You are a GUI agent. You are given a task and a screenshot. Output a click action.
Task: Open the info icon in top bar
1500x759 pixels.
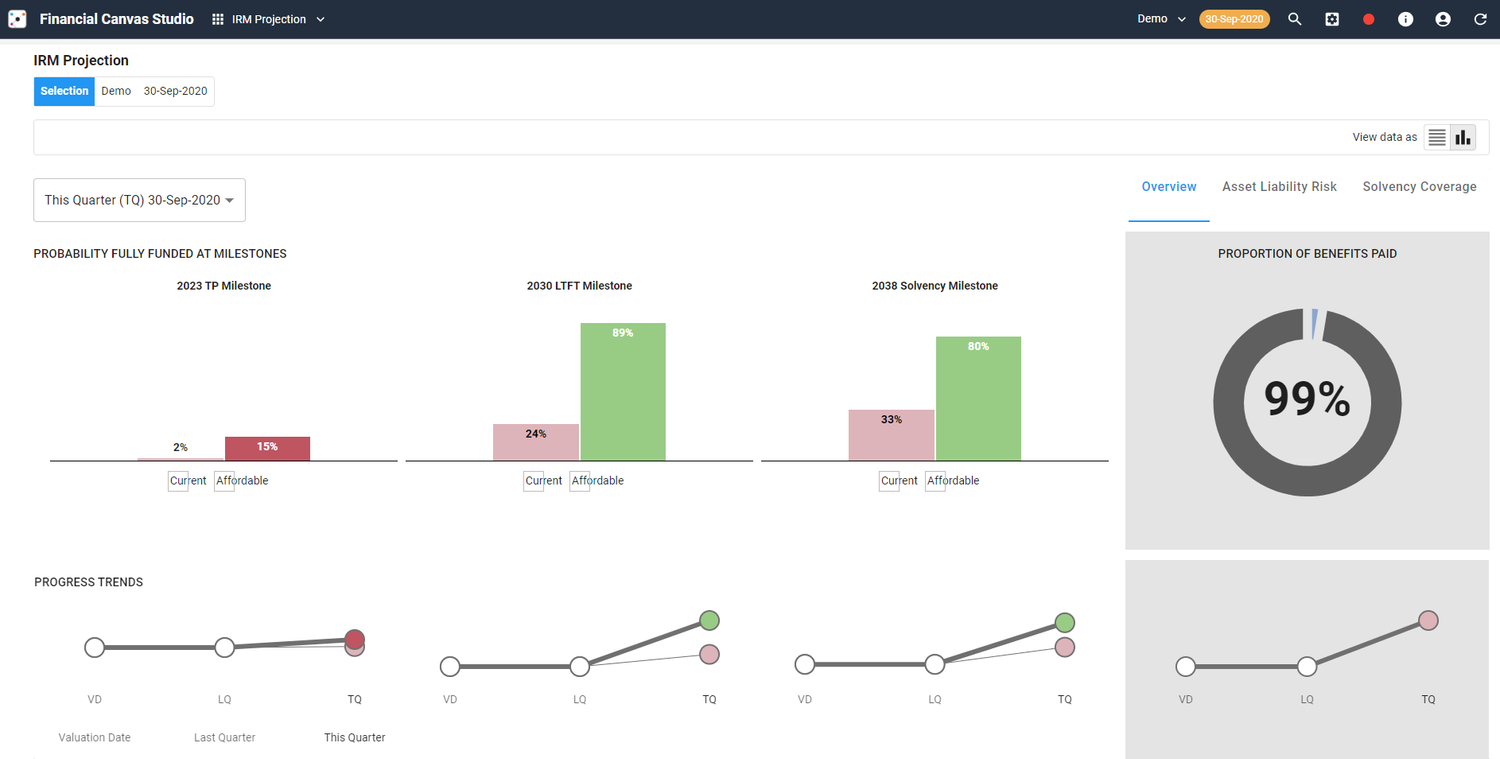click(x=1406, y=19)
